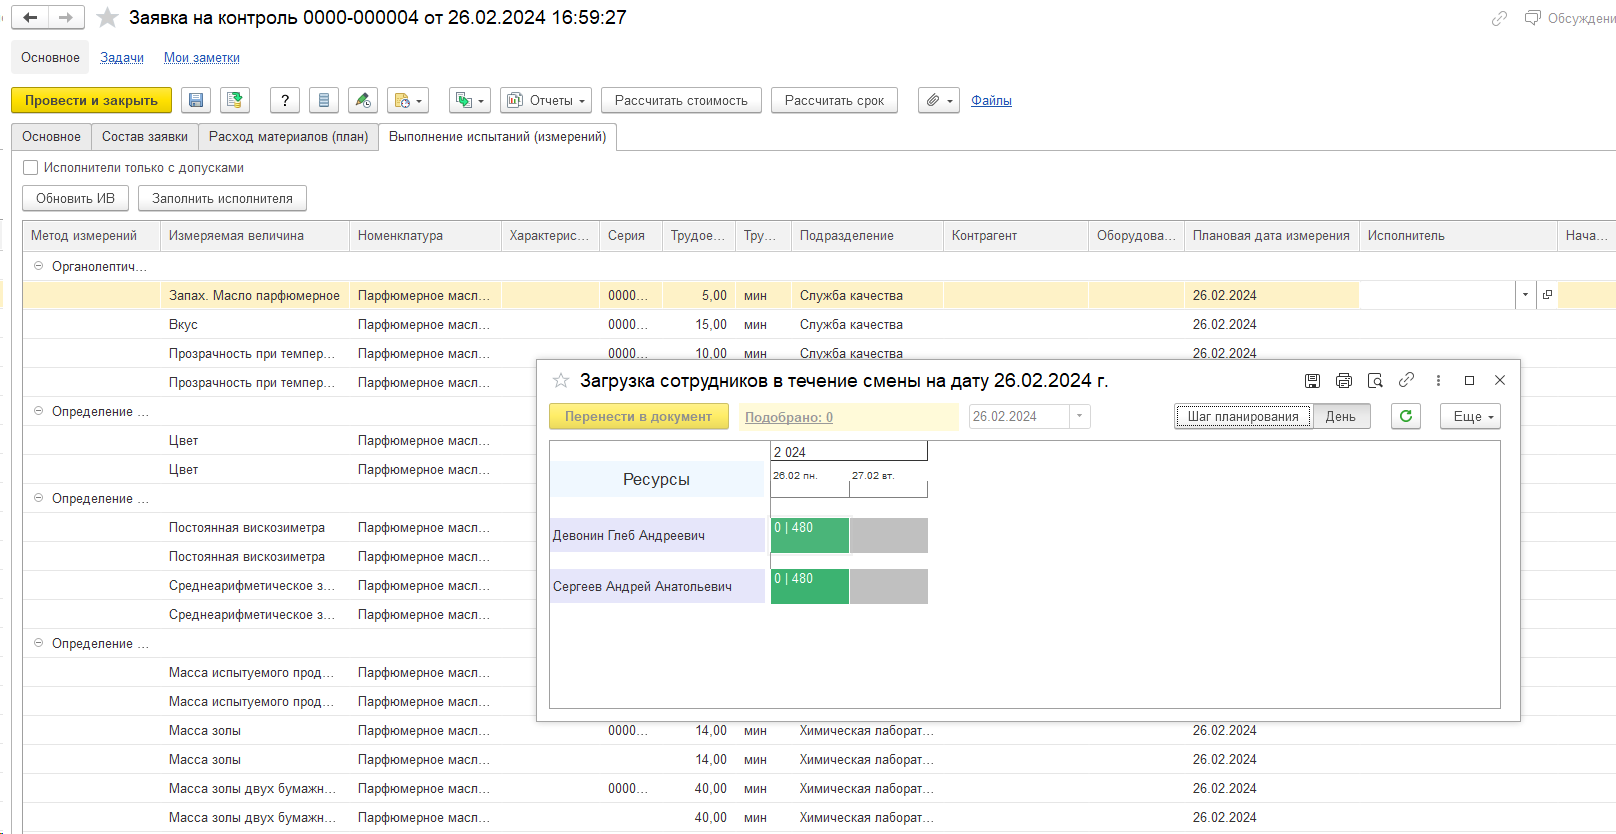Open the Исполнитель dropdown arrow in selected row
1616x834 pixels.
click(x=1525, y=295)
